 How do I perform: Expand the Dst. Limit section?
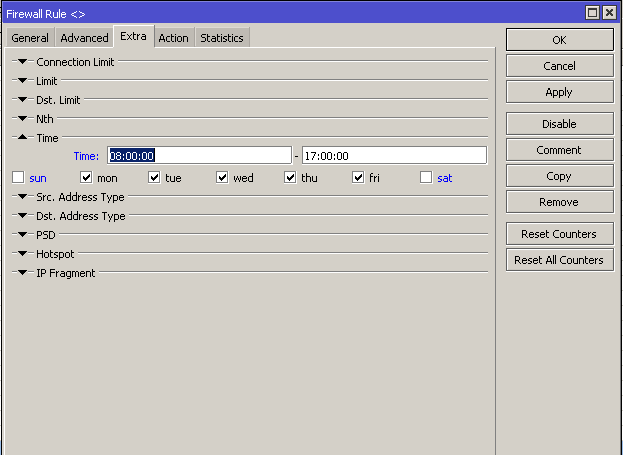[23, 99]
